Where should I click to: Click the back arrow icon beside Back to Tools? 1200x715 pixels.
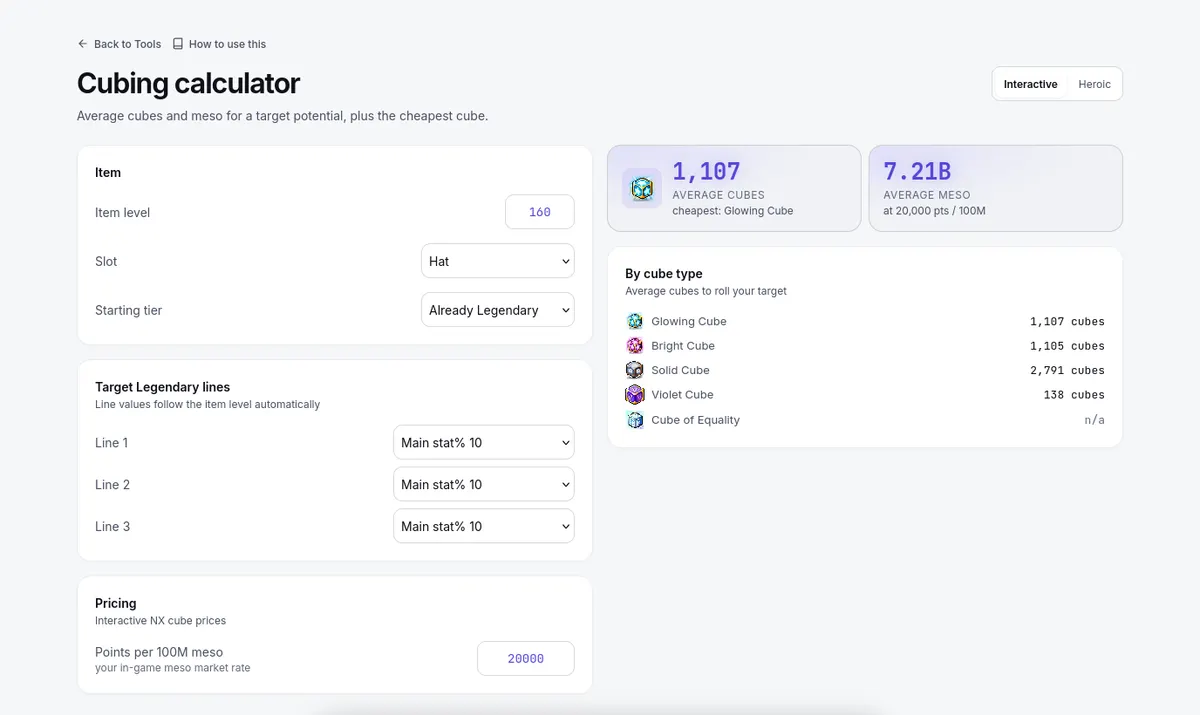pyautogui.click(x=83, y=44)
